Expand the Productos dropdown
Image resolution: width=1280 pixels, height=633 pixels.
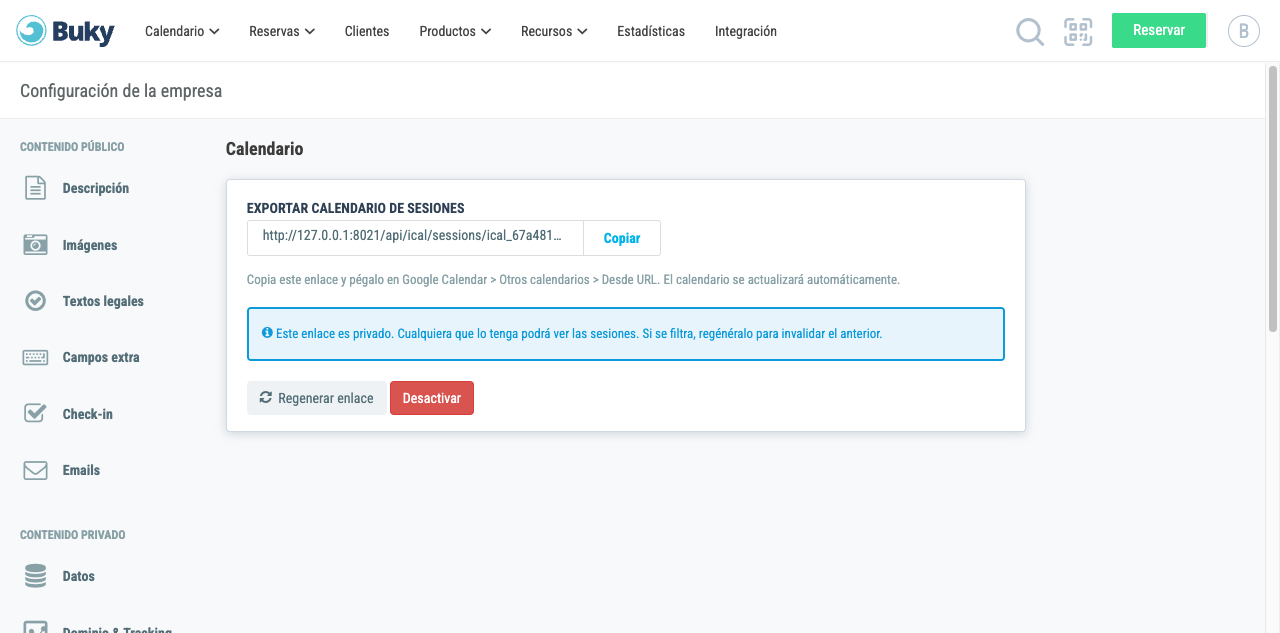[455, 31]
